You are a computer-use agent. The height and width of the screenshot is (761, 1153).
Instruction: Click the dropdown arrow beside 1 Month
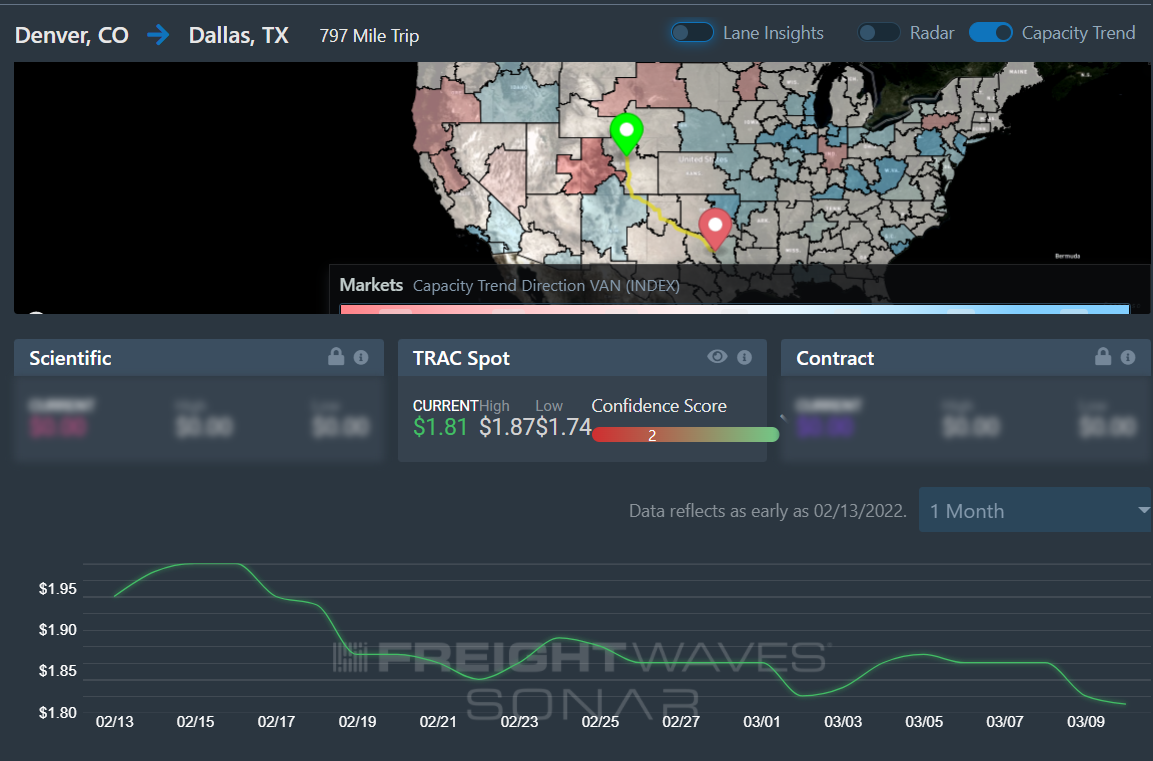coord(1143,510)
